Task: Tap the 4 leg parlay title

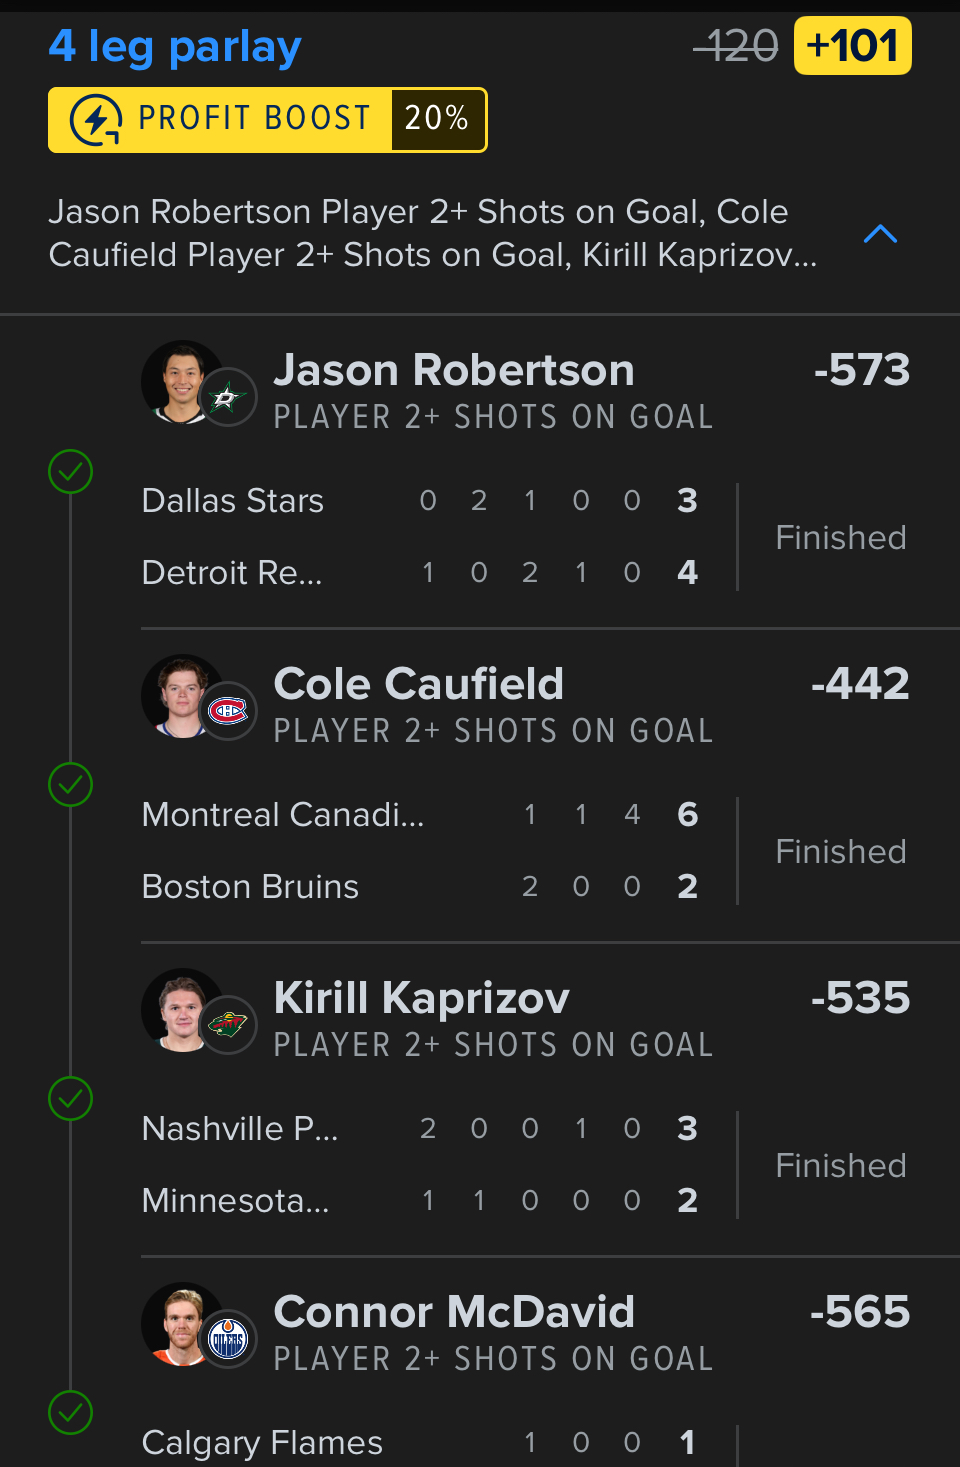Action: (x=175, y=47)
